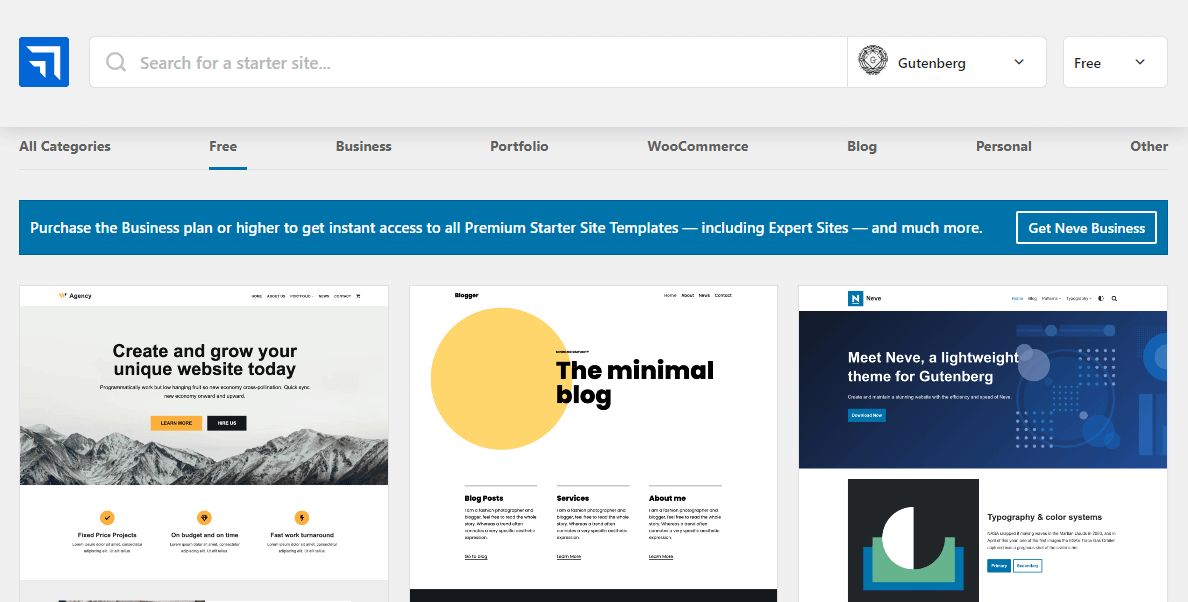Open the Neve Gutenberg starter site thumbnail
1188x602 pixels.
(983, 443)
